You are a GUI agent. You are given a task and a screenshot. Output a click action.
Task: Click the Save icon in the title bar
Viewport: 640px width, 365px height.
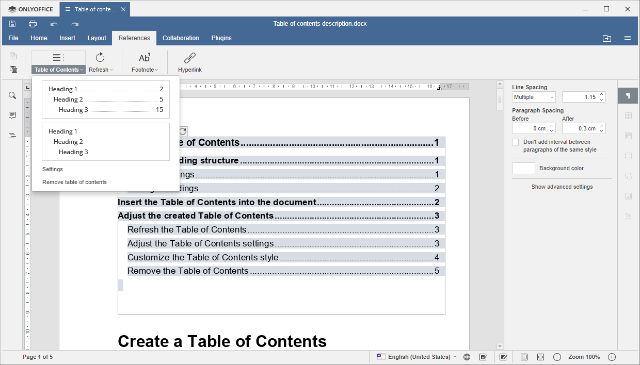point(12,24)
